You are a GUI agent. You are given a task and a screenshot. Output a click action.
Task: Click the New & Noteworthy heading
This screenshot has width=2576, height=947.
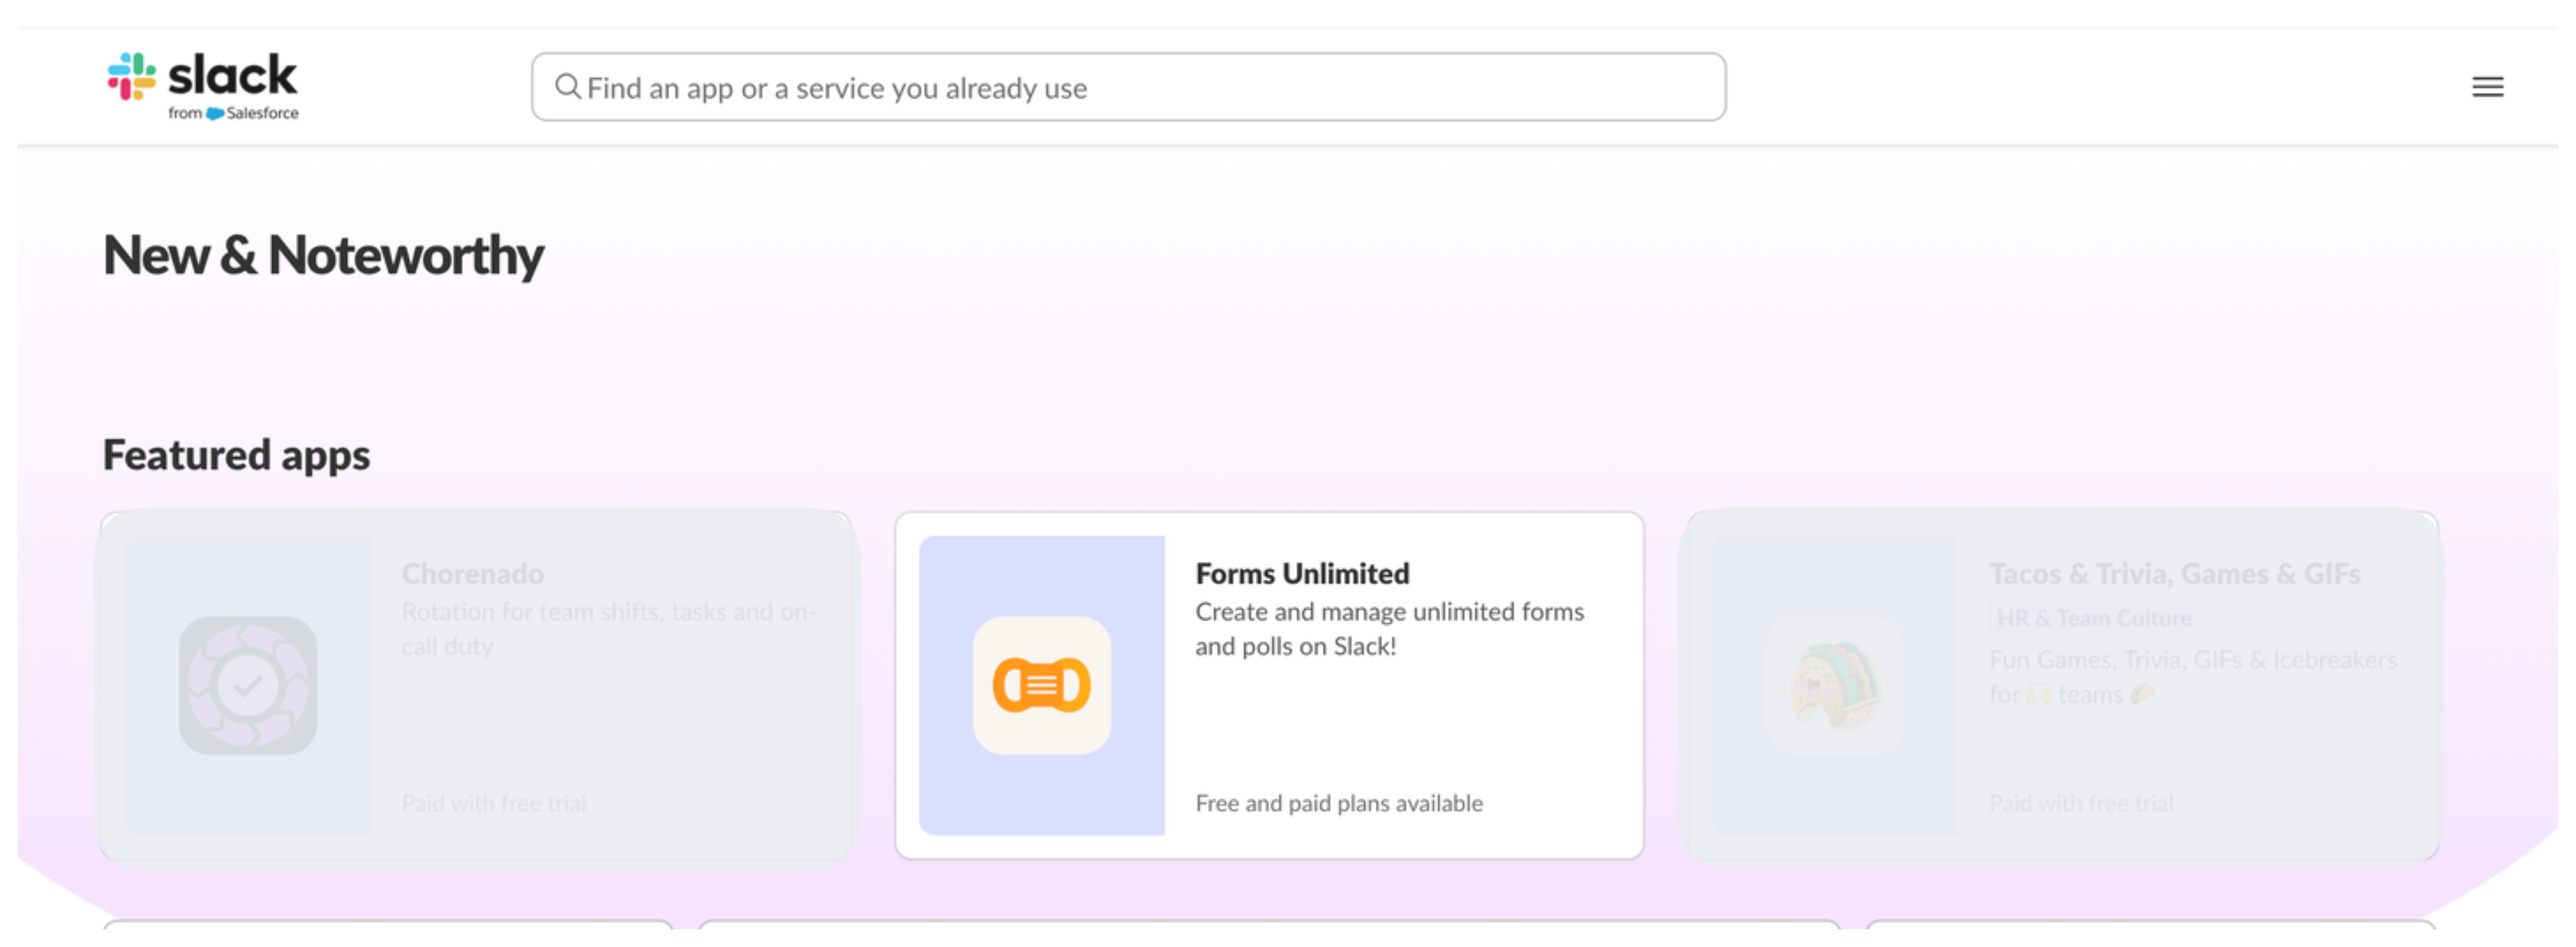pos(323,255)
